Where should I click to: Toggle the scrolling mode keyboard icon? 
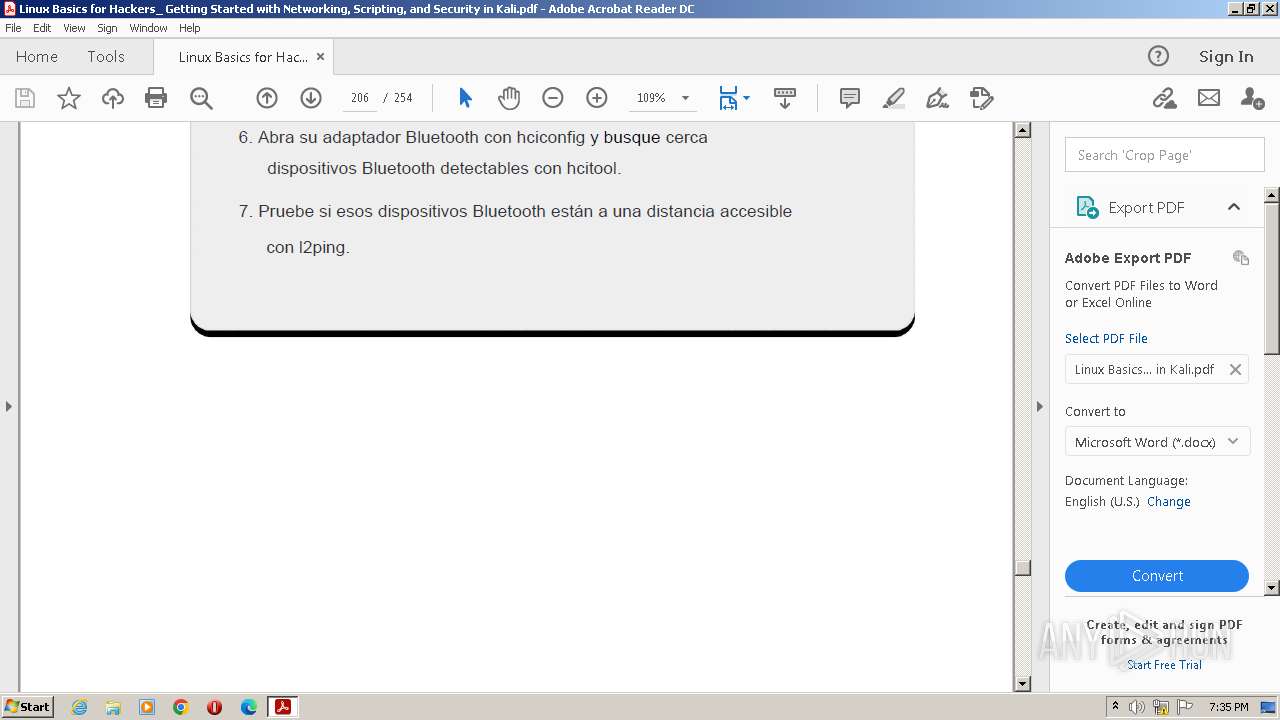coord(785,98)
